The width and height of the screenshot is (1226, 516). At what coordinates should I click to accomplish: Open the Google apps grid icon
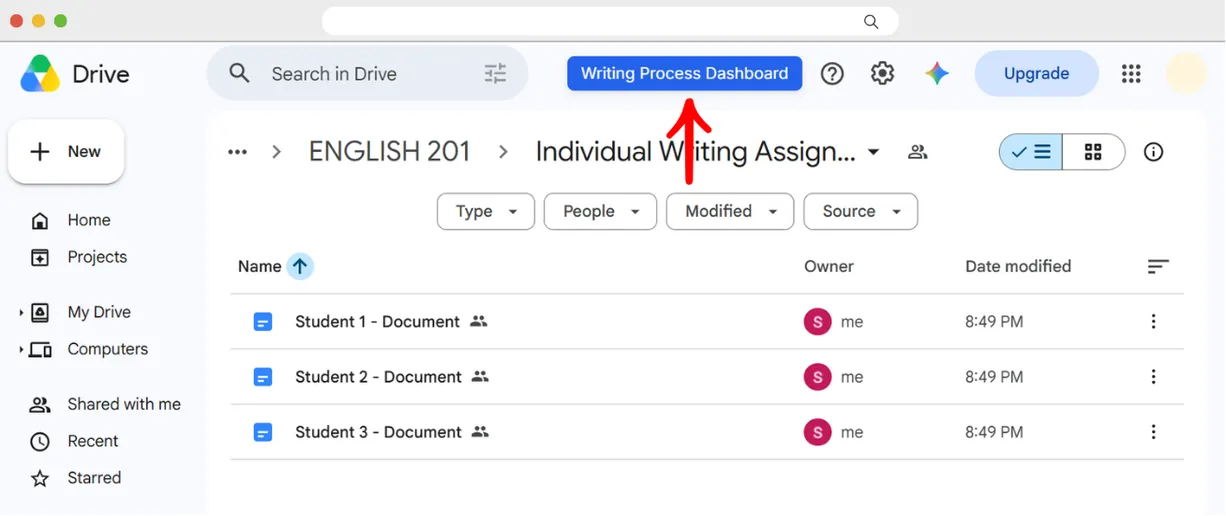click(1131, 73)
